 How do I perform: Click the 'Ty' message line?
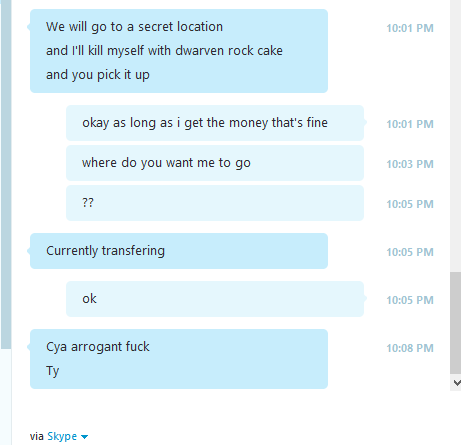coord(53,371)
